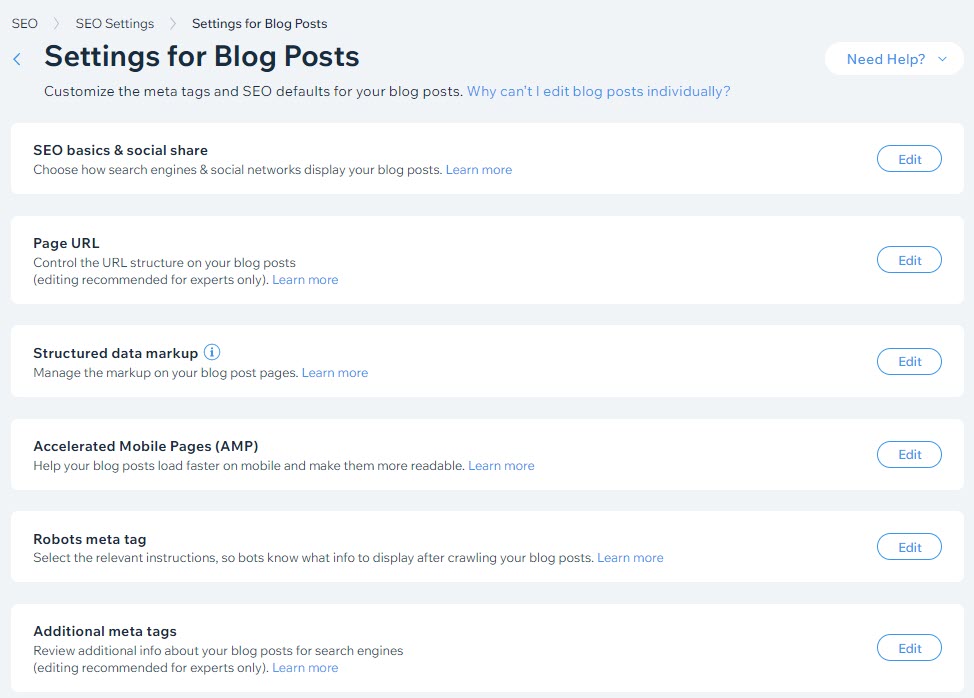Viewport: 974px width, 698px height.
Task: Learn more about structured data markup
Action: coord(335,373)
